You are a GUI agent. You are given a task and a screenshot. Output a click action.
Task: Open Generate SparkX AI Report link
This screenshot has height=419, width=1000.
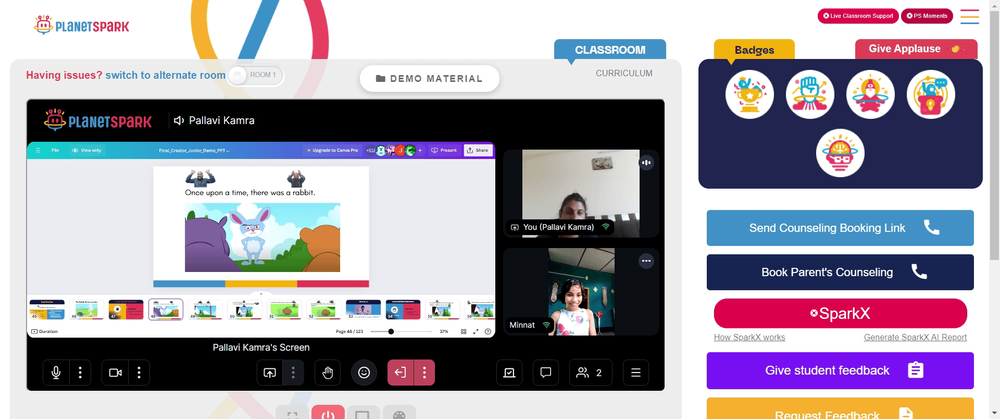click(x=915, y=337)
